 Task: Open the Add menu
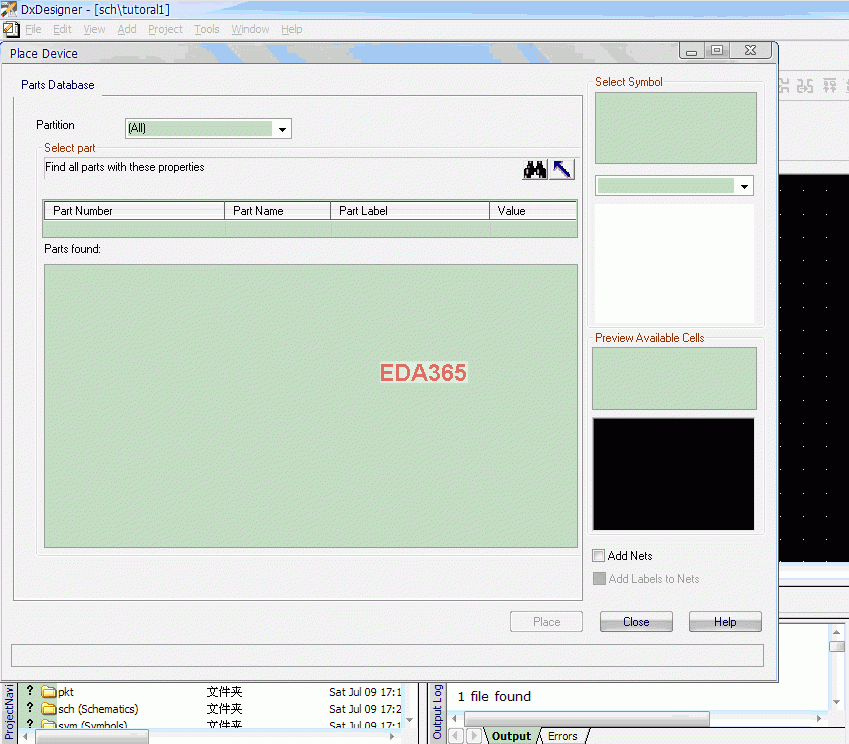pyautogui.click(x=127, y=29)
